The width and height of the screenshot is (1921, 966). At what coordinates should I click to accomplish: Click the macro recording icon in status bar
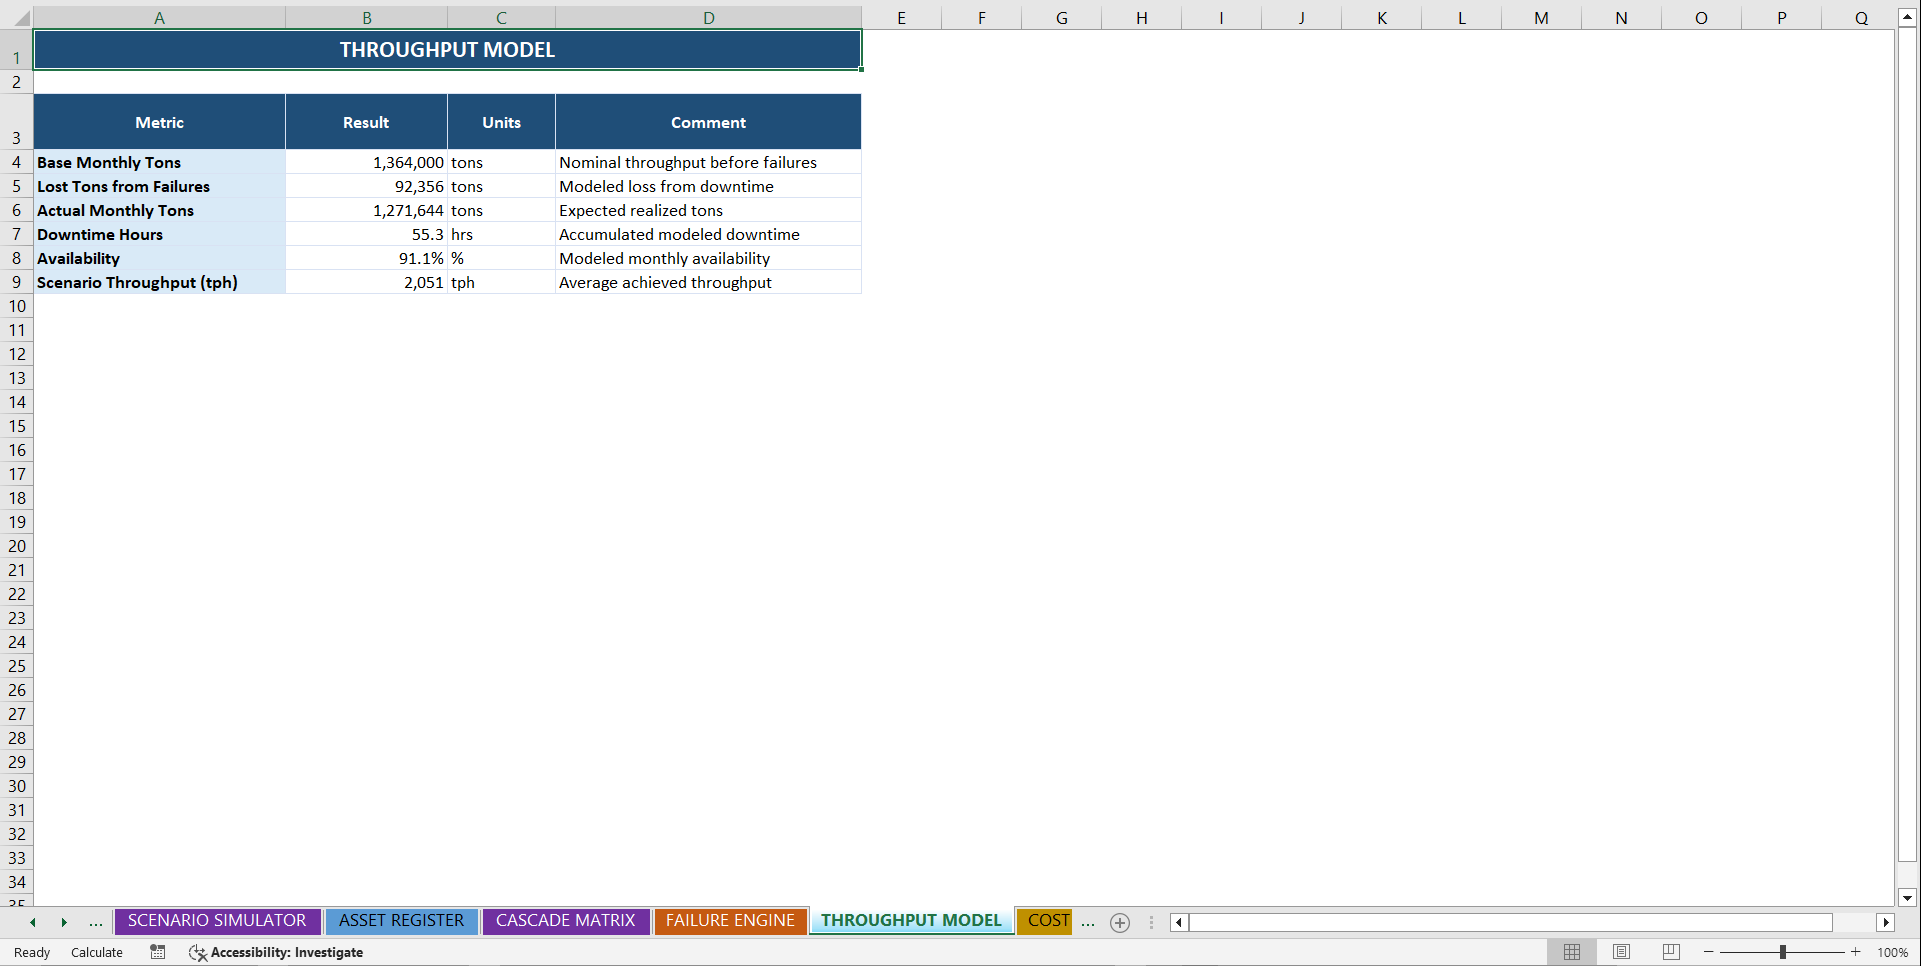[x=157, y=952]
